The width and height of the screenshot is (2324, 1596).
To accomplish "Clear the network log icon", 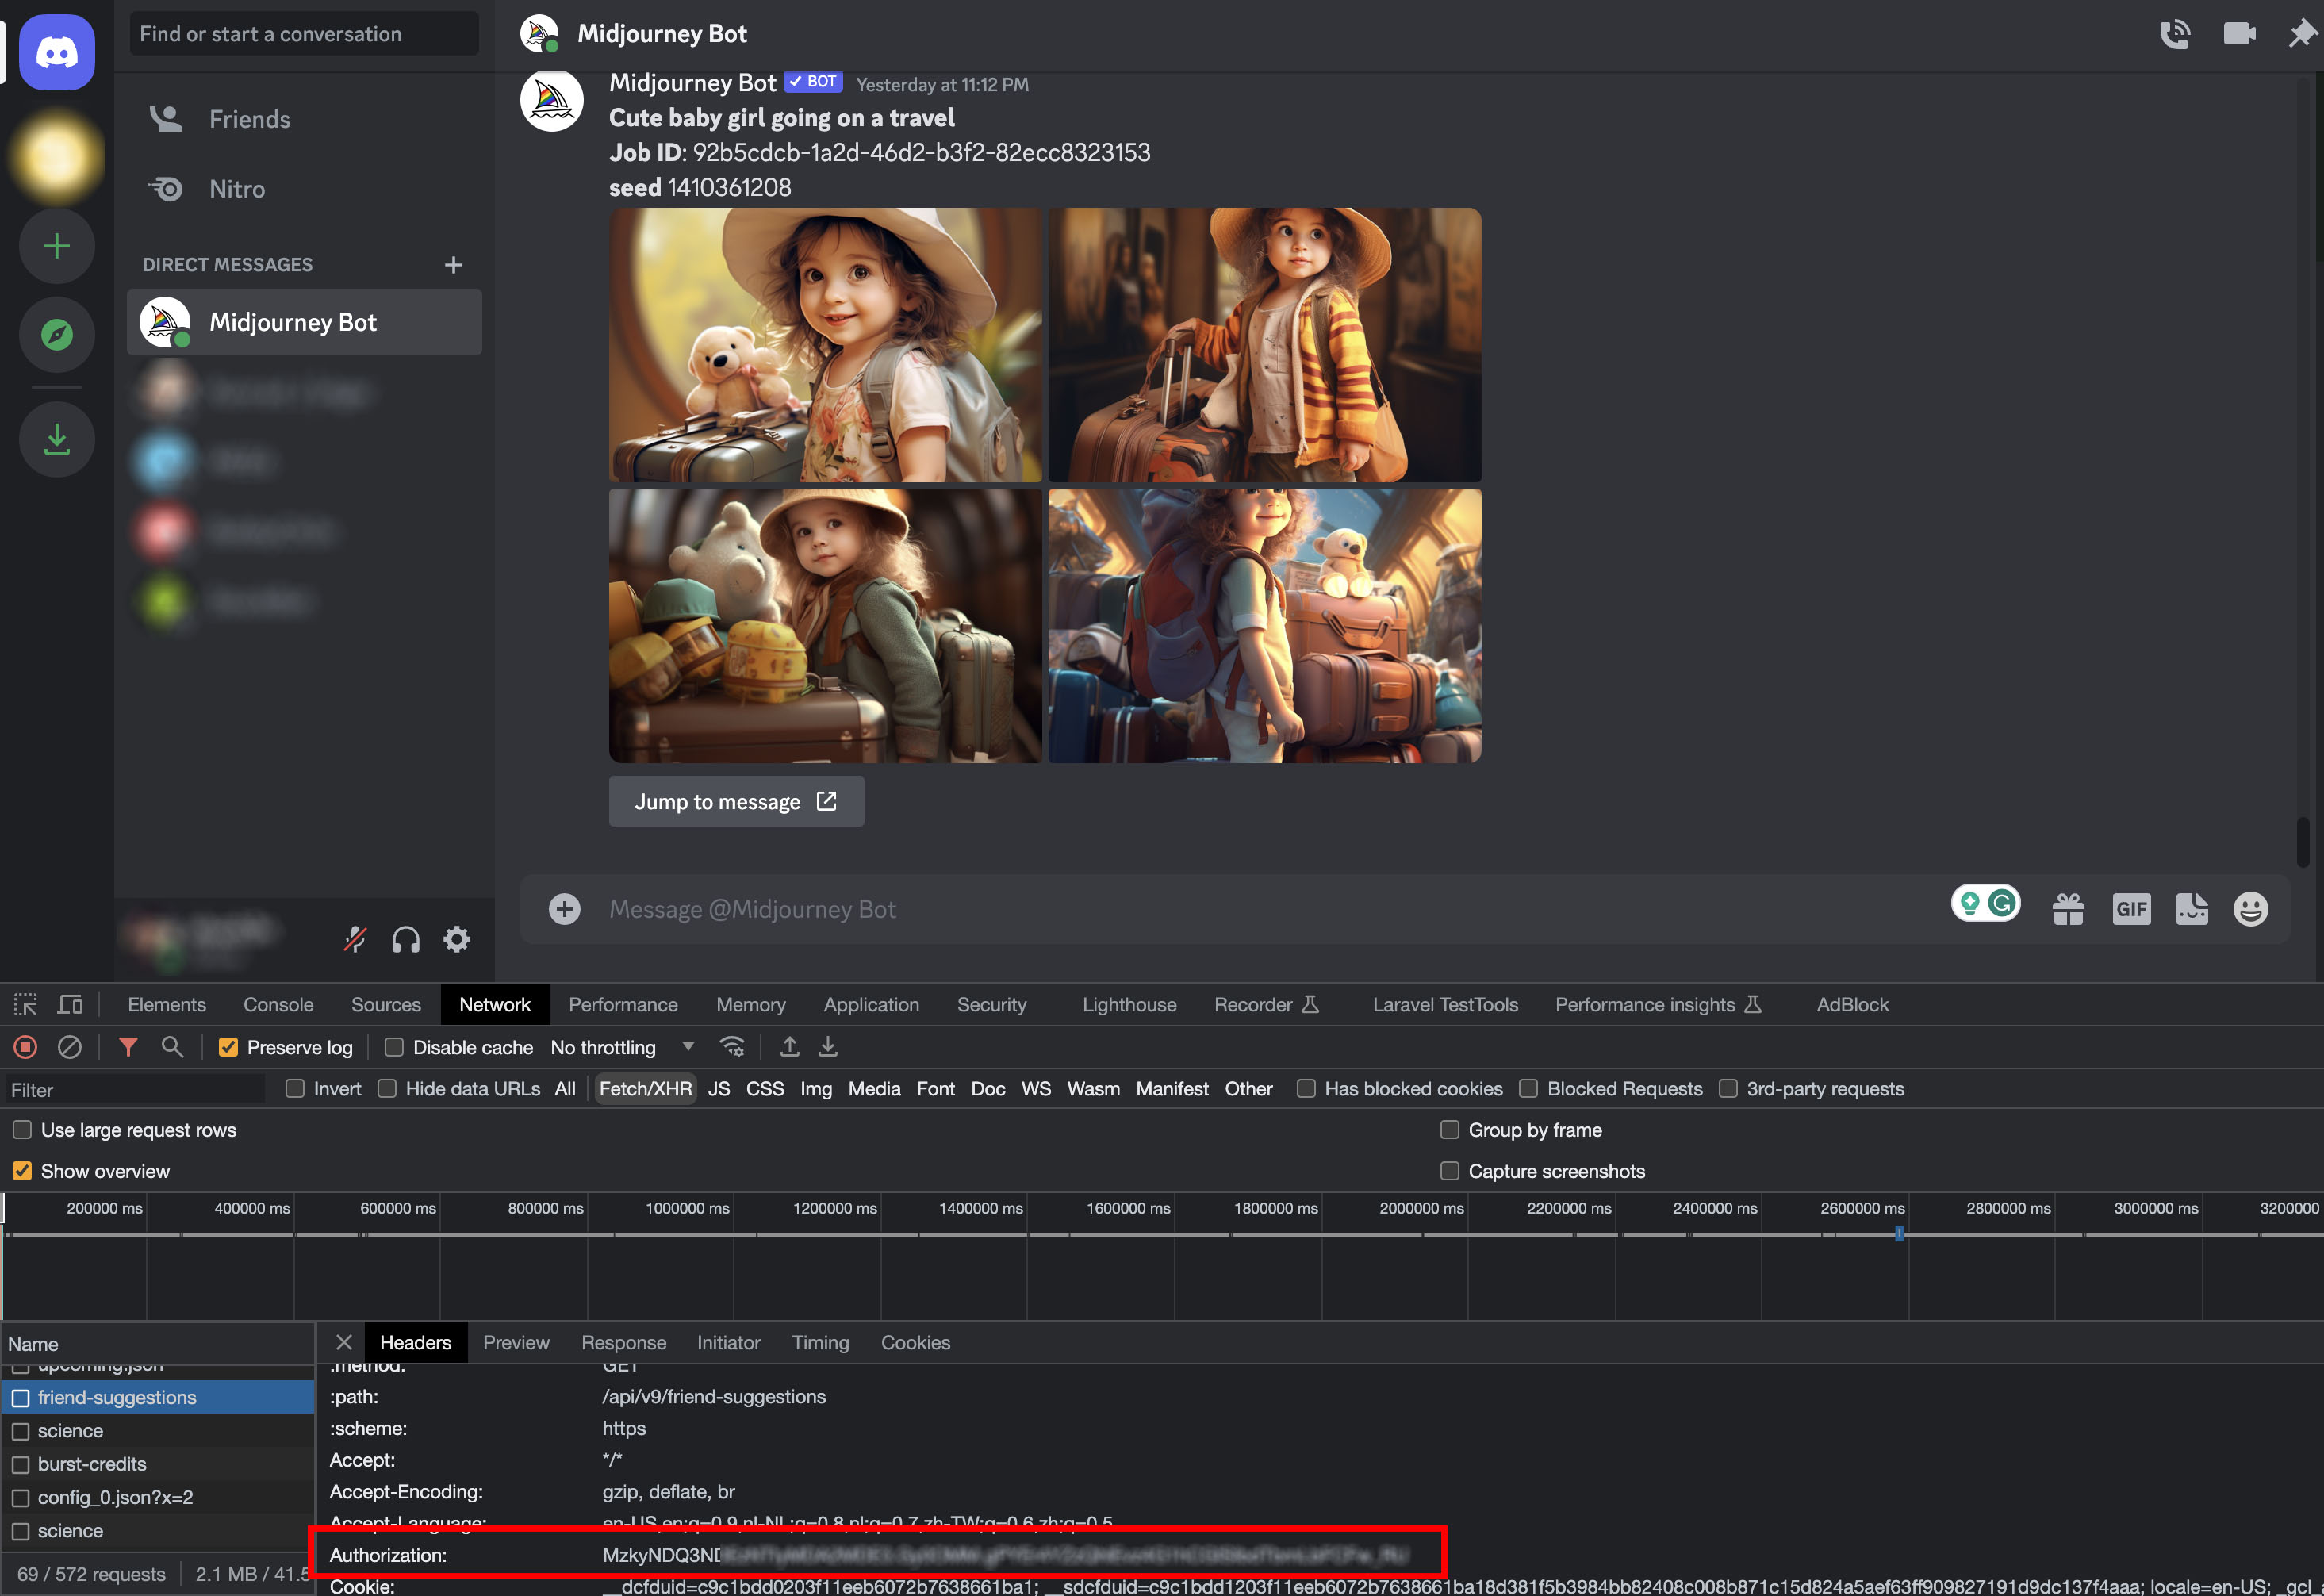I will coord(69,1047).
